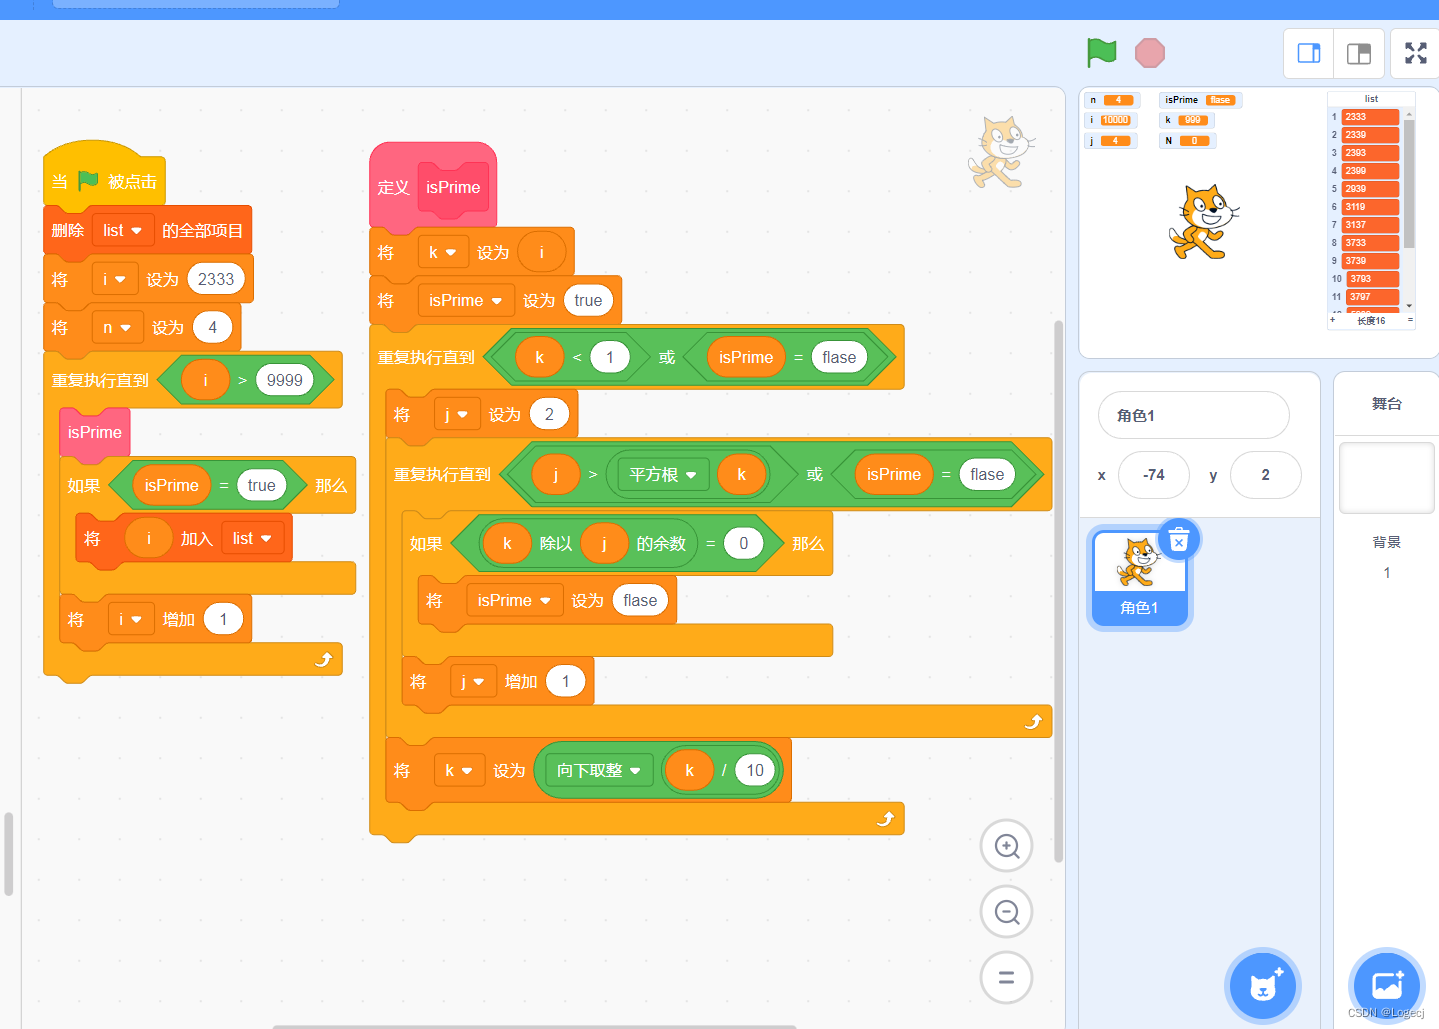
Task: Select the 角色1 sprite thumbnail
Action: 1139,578
